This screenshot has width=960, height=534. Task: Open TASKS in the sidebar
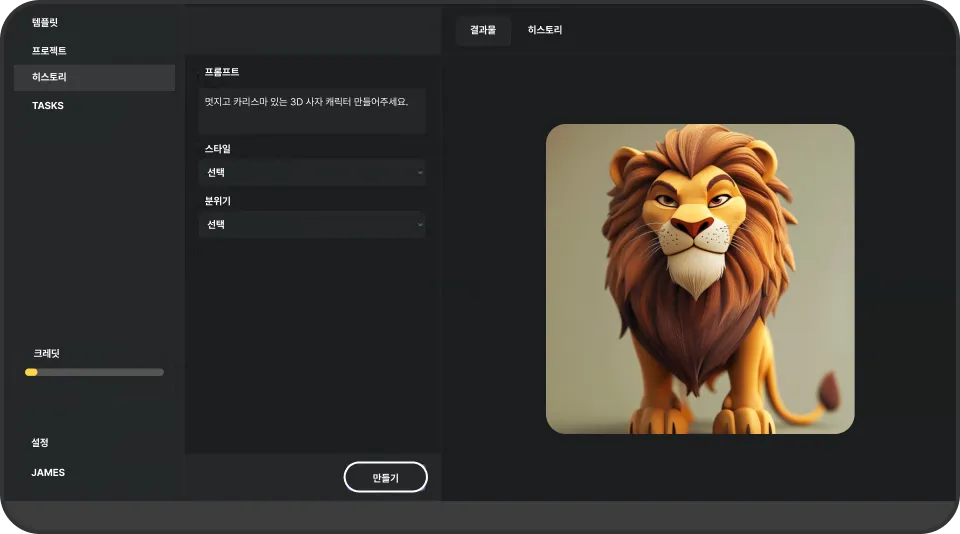click(48, 105)
